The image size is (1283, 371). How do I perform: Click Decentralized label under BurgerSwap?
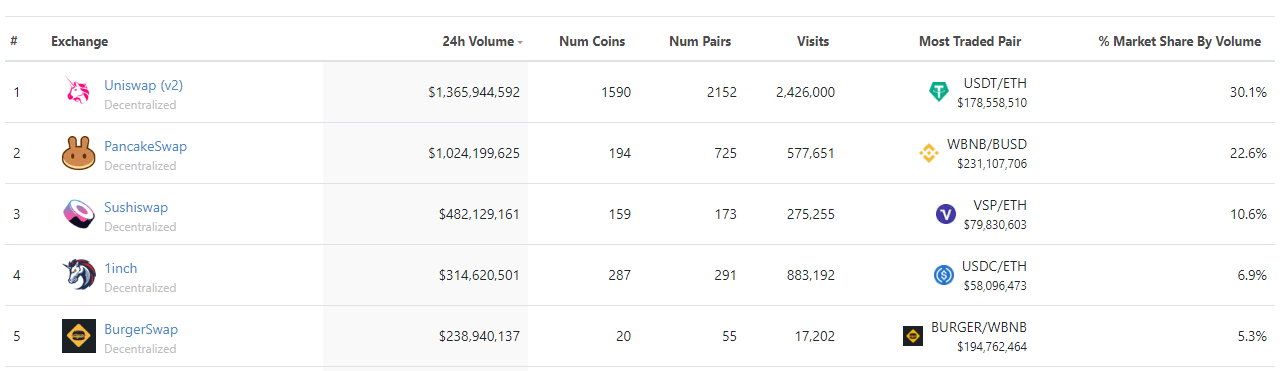[x=140, y=349]
